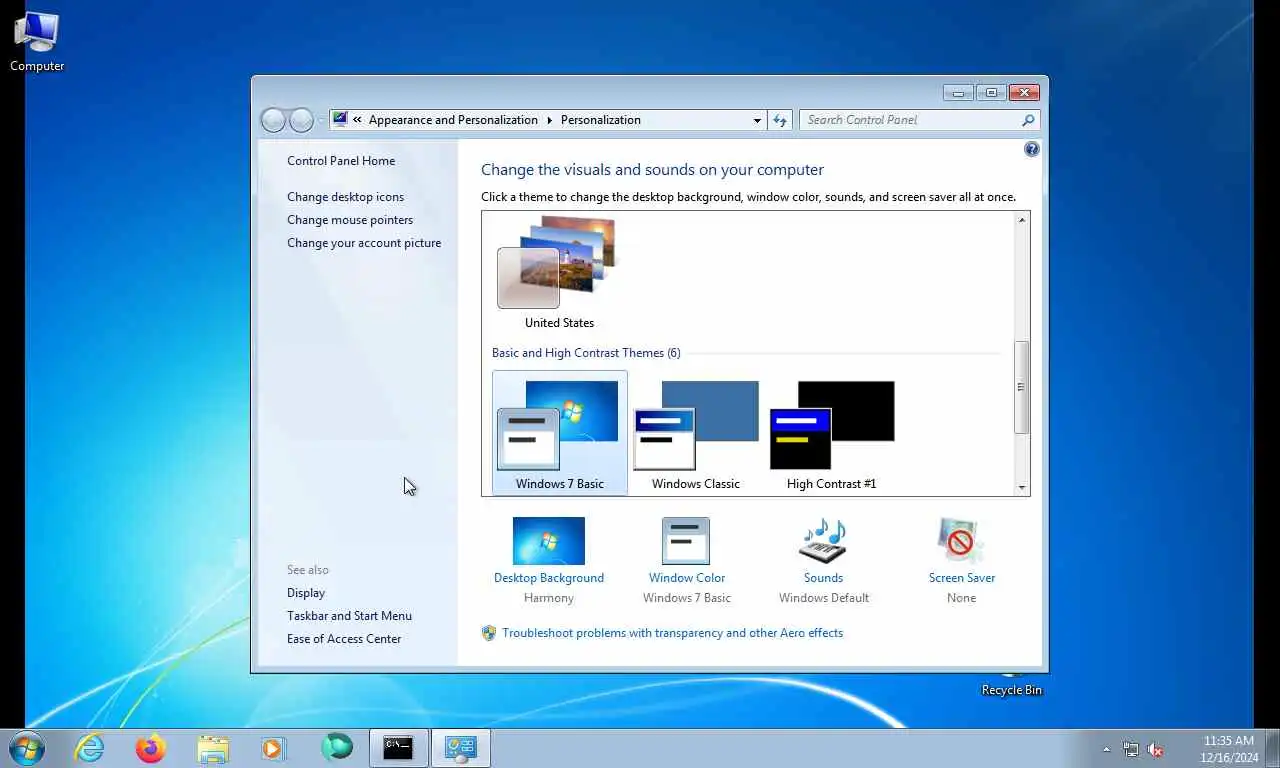Click the theme list scrollbar thumb
Screen dimensions: 1280x768
[1022, 387]
